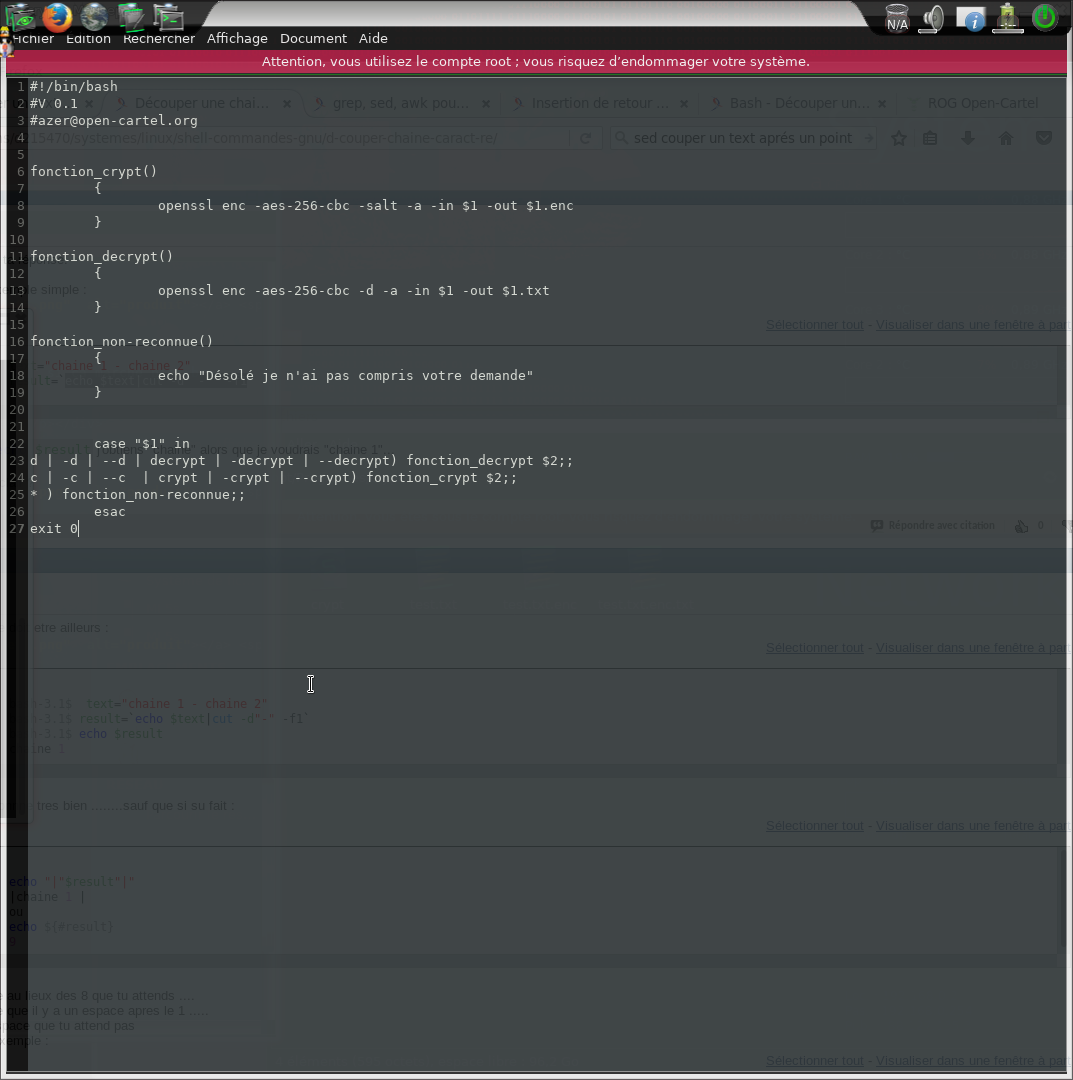Switch to 'Insertion de retour...' tab in Firefox
1073x1080 pixels.
click(599, 103)
